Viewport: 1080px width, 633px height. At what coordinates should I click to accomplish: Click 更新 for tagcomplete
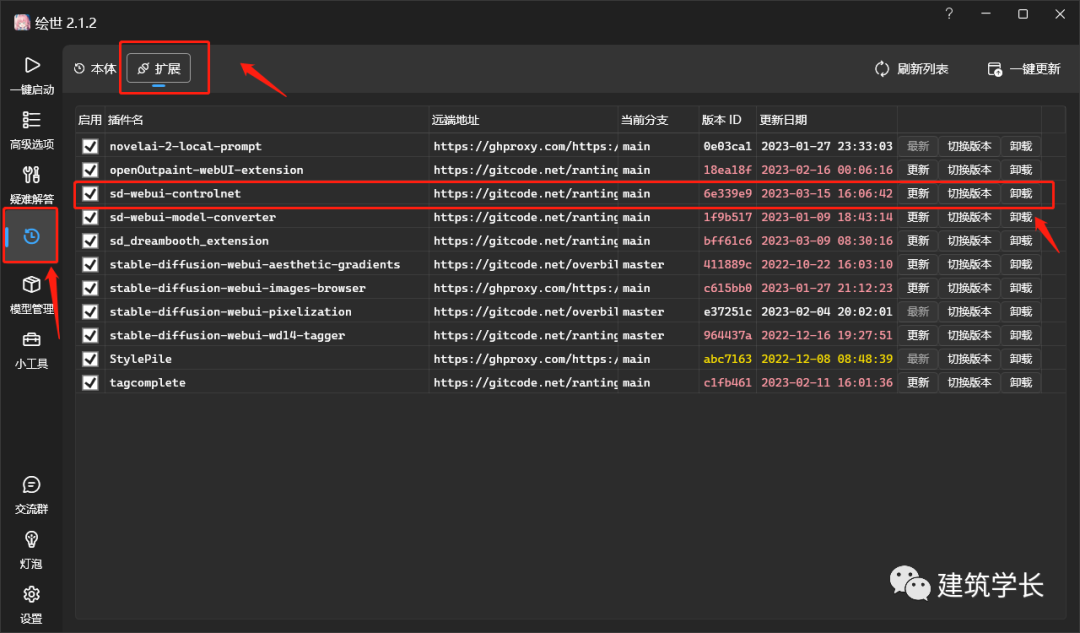point(917,382)
